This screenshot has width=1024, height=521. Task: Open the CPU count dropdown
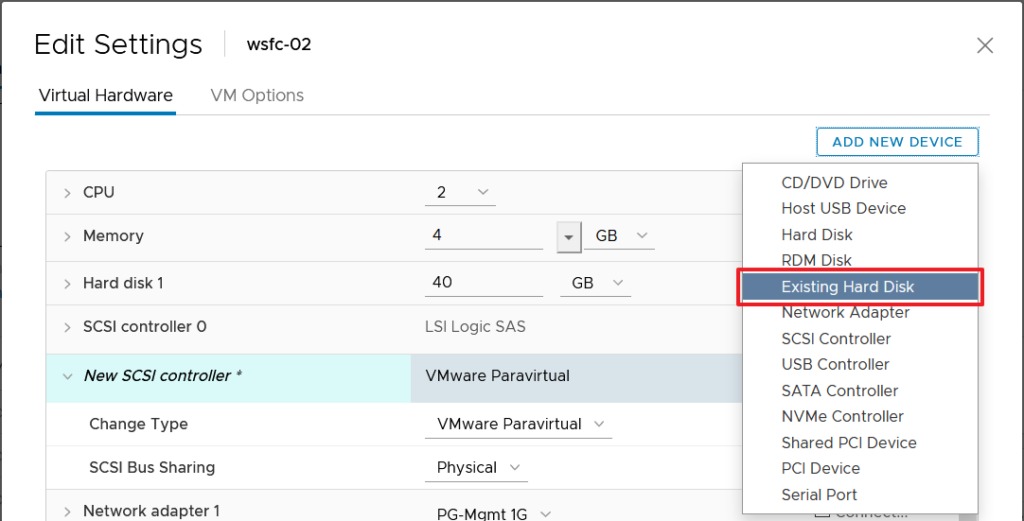pyautogui.click(x=461, y=192)
